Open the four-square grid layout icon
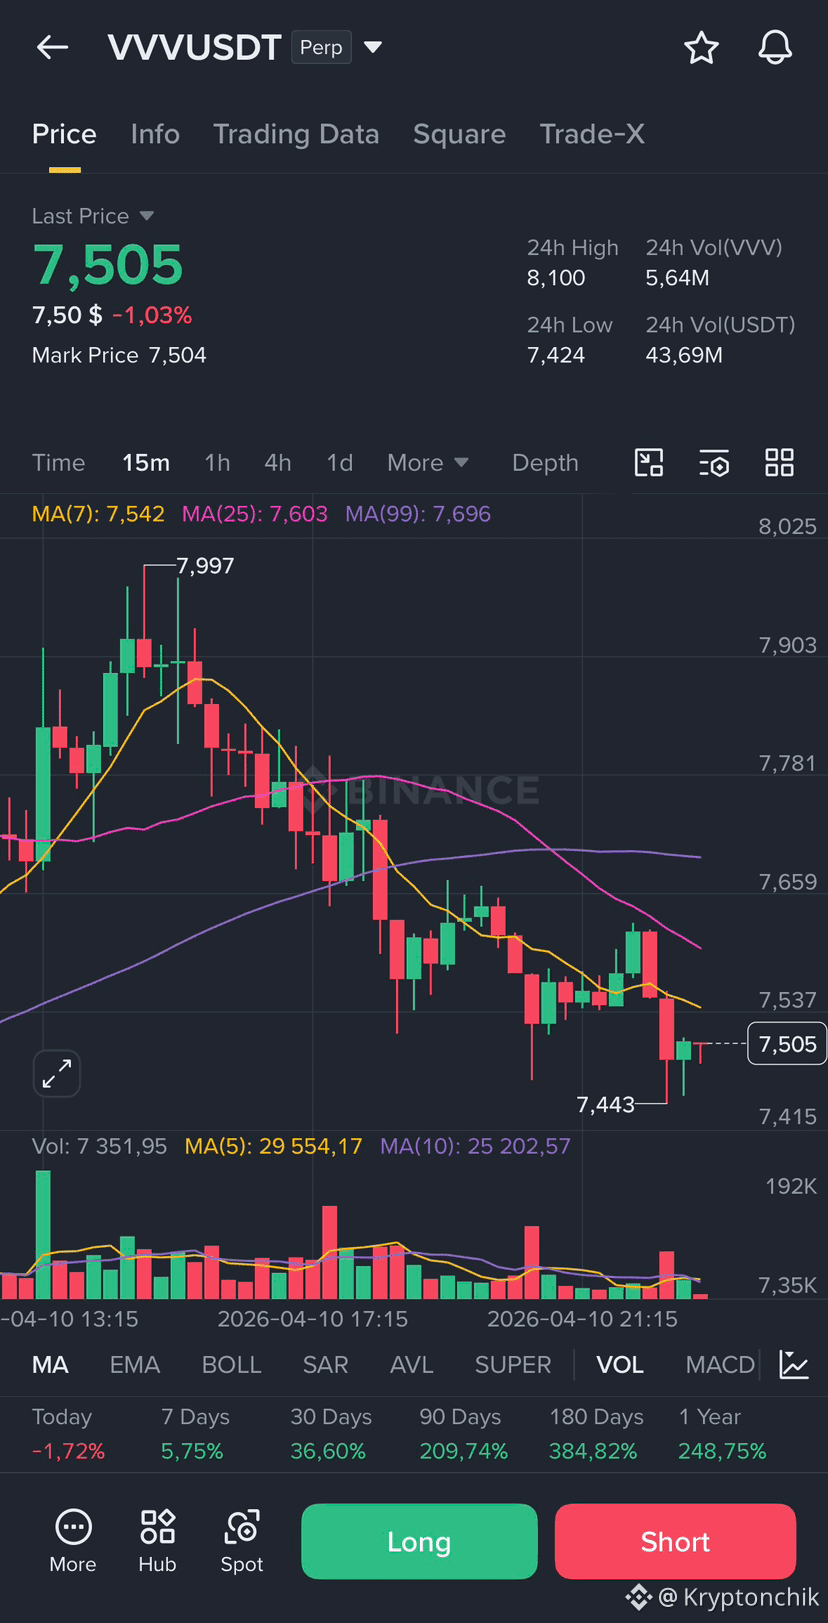828x1623 pixels. (779, 462)
